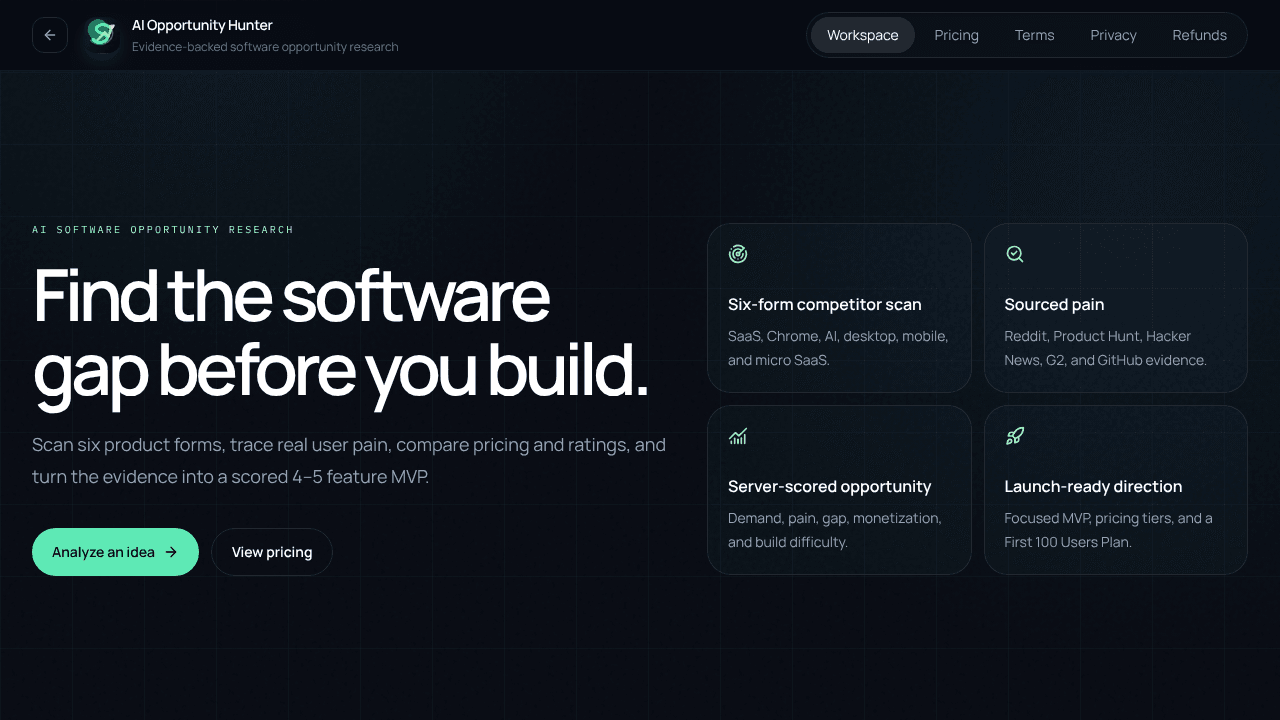The height and width of the screenshot is (720, 1280).
Task: Click the chart icon on Server-scored opportunity card
Action: (738, 436)
